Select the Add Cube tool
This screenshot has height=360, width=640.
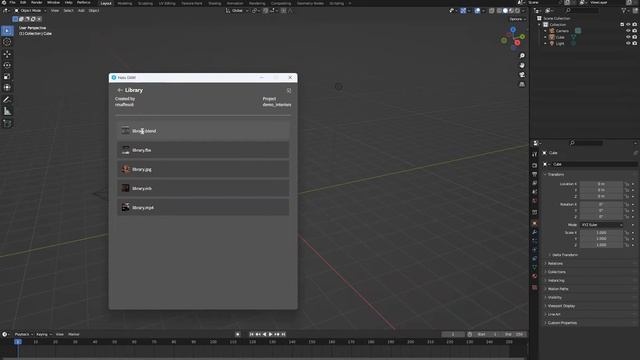coord(7,123)
